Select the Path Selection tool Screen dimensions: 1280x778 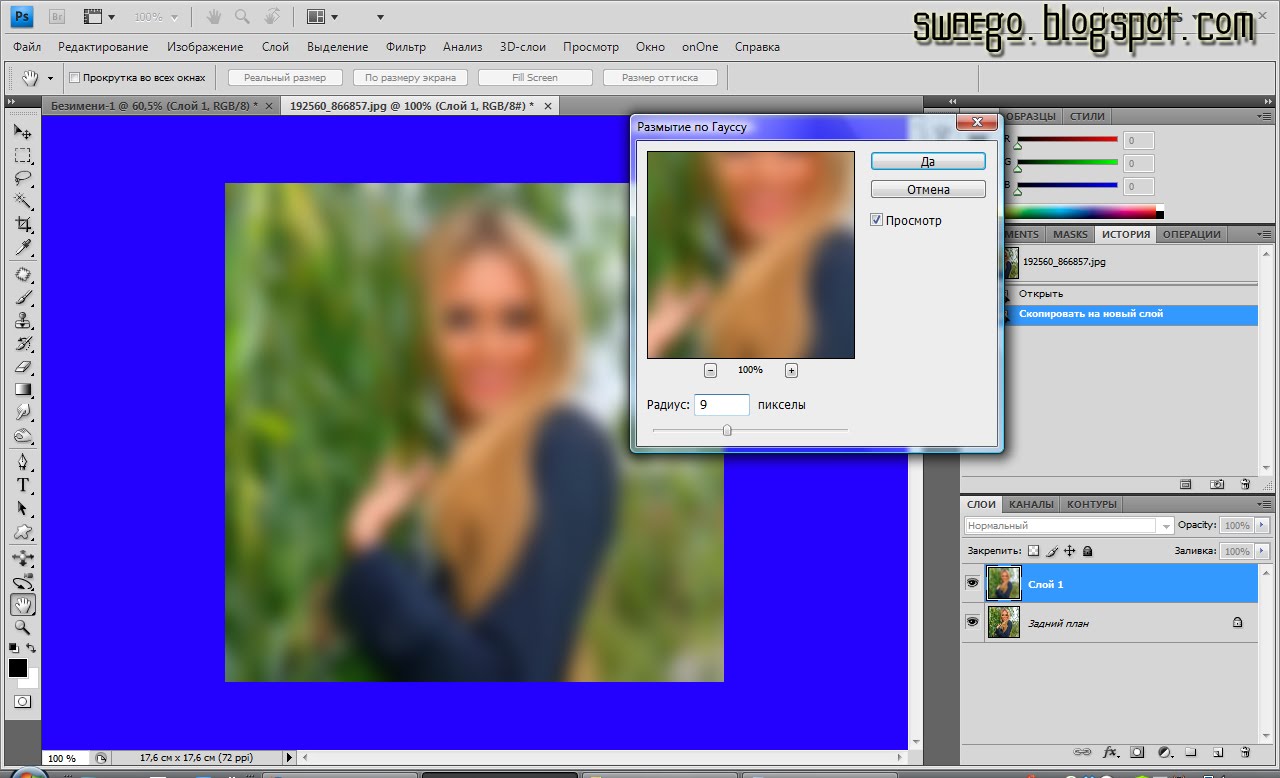(22, 508)
